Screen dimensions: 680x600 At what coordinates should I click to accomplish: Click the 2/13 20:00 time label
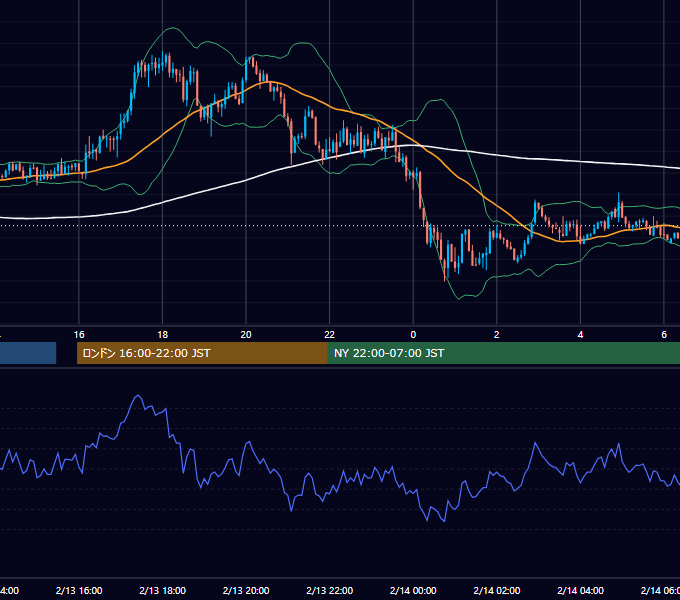coord(246,590)
